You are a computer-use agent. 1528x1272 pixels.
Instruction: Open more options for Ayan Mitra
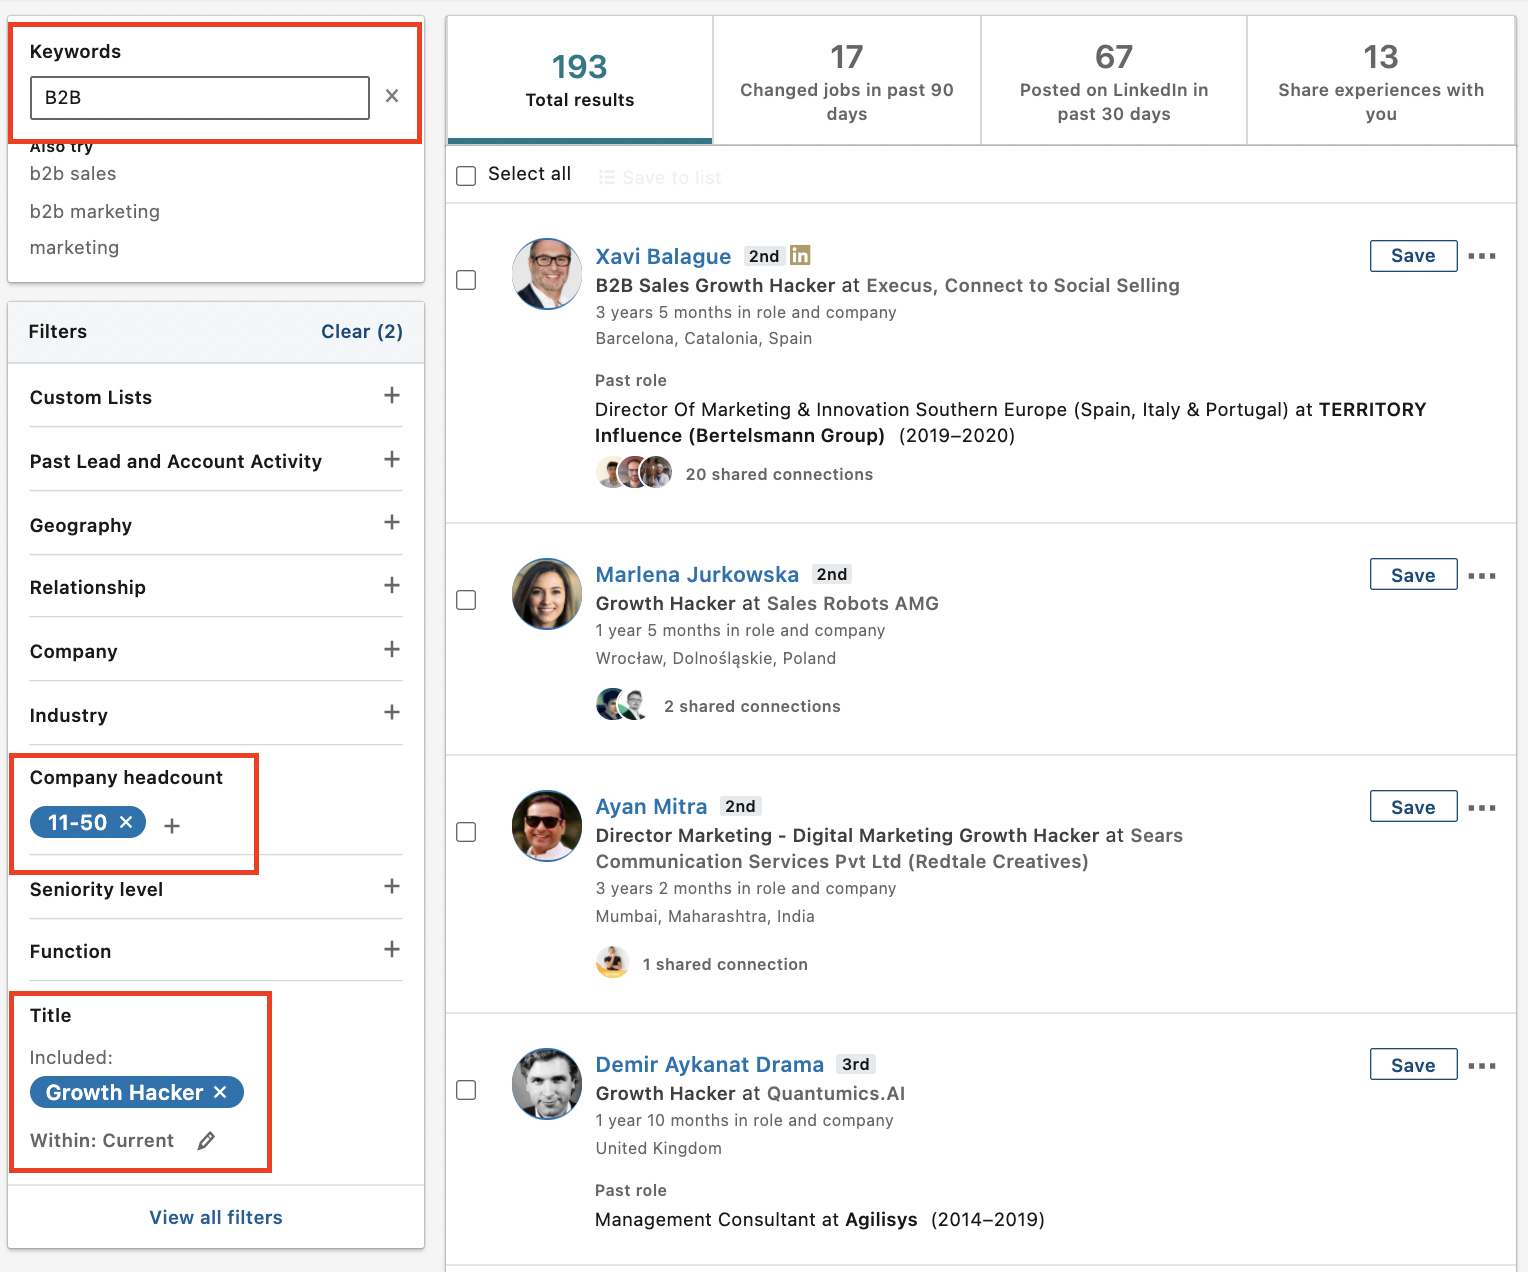(1482, 808)
